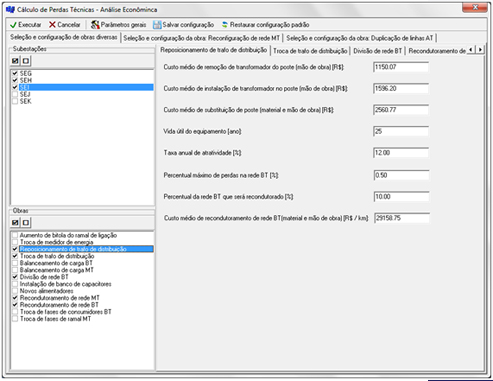The image size is (493, 381).
Task: Edit Percentual da rede BT recondutorado field
Action: tap(401, 197)
